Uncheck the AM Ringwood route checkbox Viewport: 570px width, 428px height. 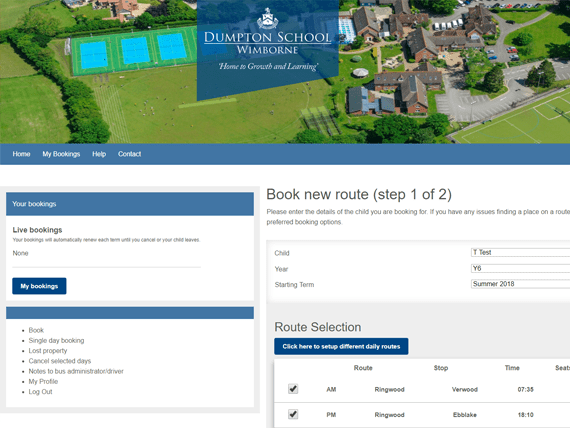(x=293, y=389)
